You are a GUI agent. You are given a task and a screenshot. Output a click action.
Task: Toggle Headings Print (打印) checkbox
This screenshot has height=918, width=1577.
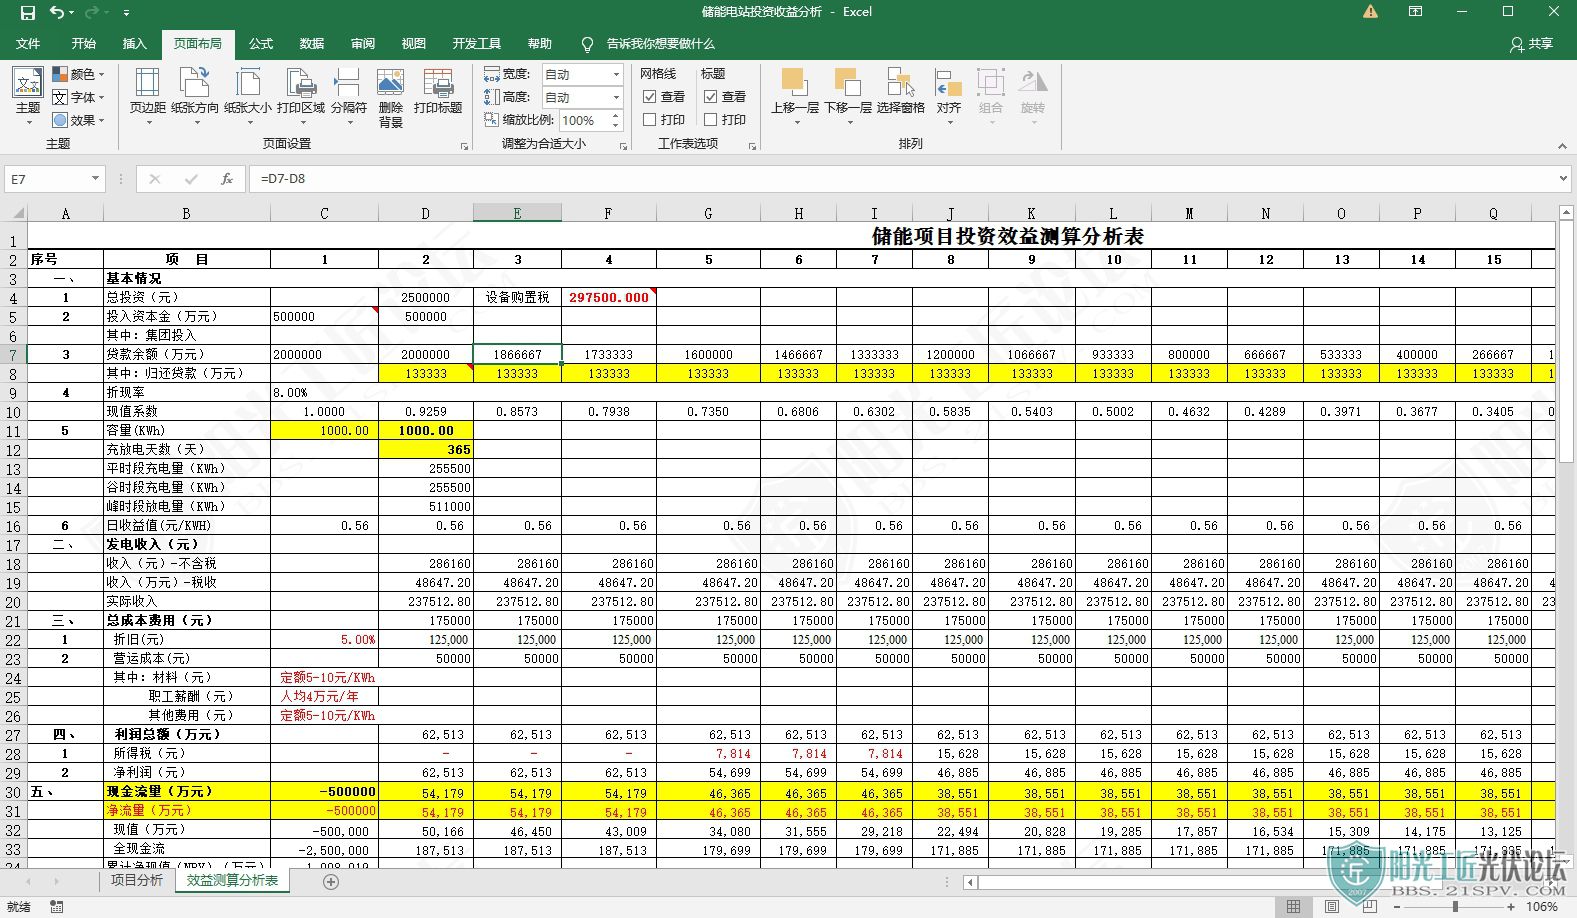710,120
